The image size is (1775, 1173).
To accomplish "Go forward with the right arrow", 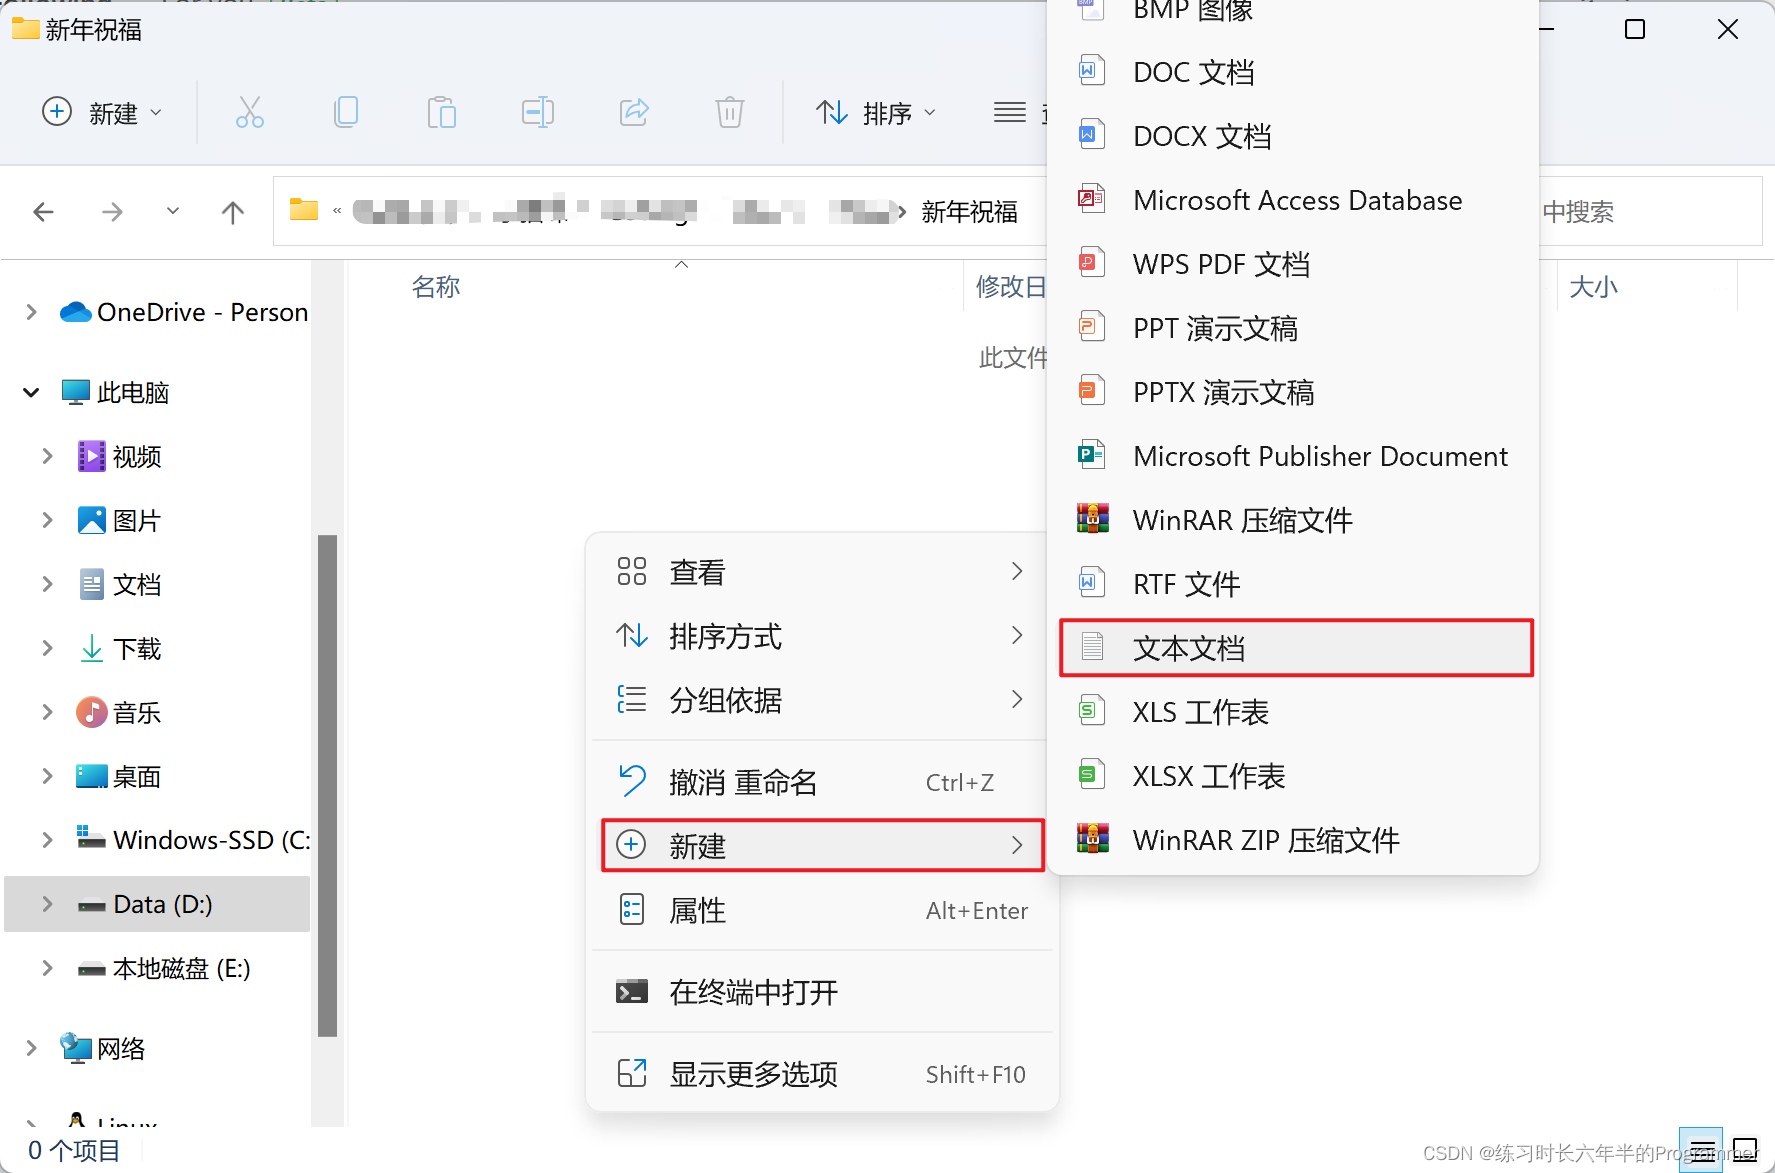I will tap(112, 212).
